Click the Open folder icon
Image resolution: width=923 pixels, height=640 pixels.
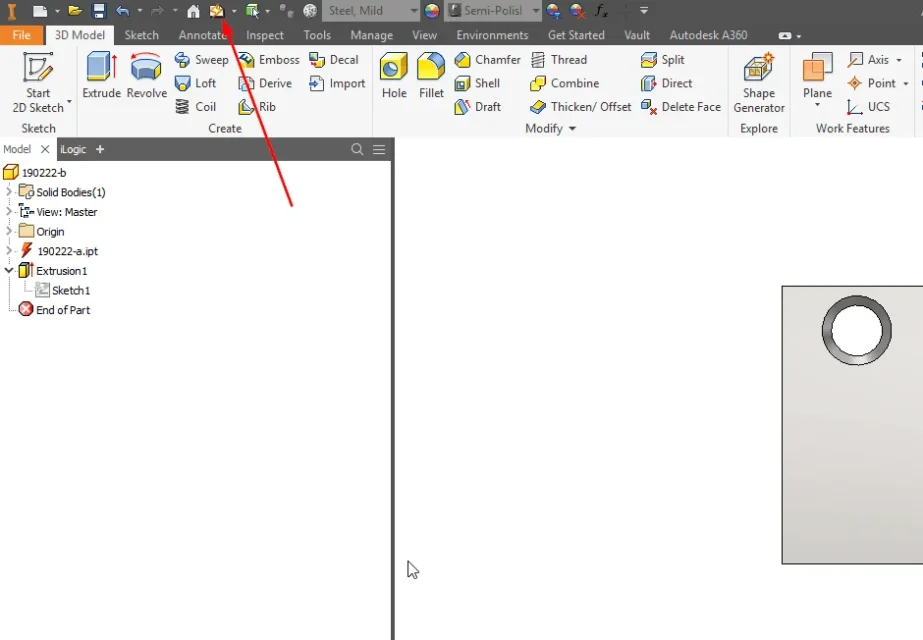pyautogui.click(x=75, y=11)
